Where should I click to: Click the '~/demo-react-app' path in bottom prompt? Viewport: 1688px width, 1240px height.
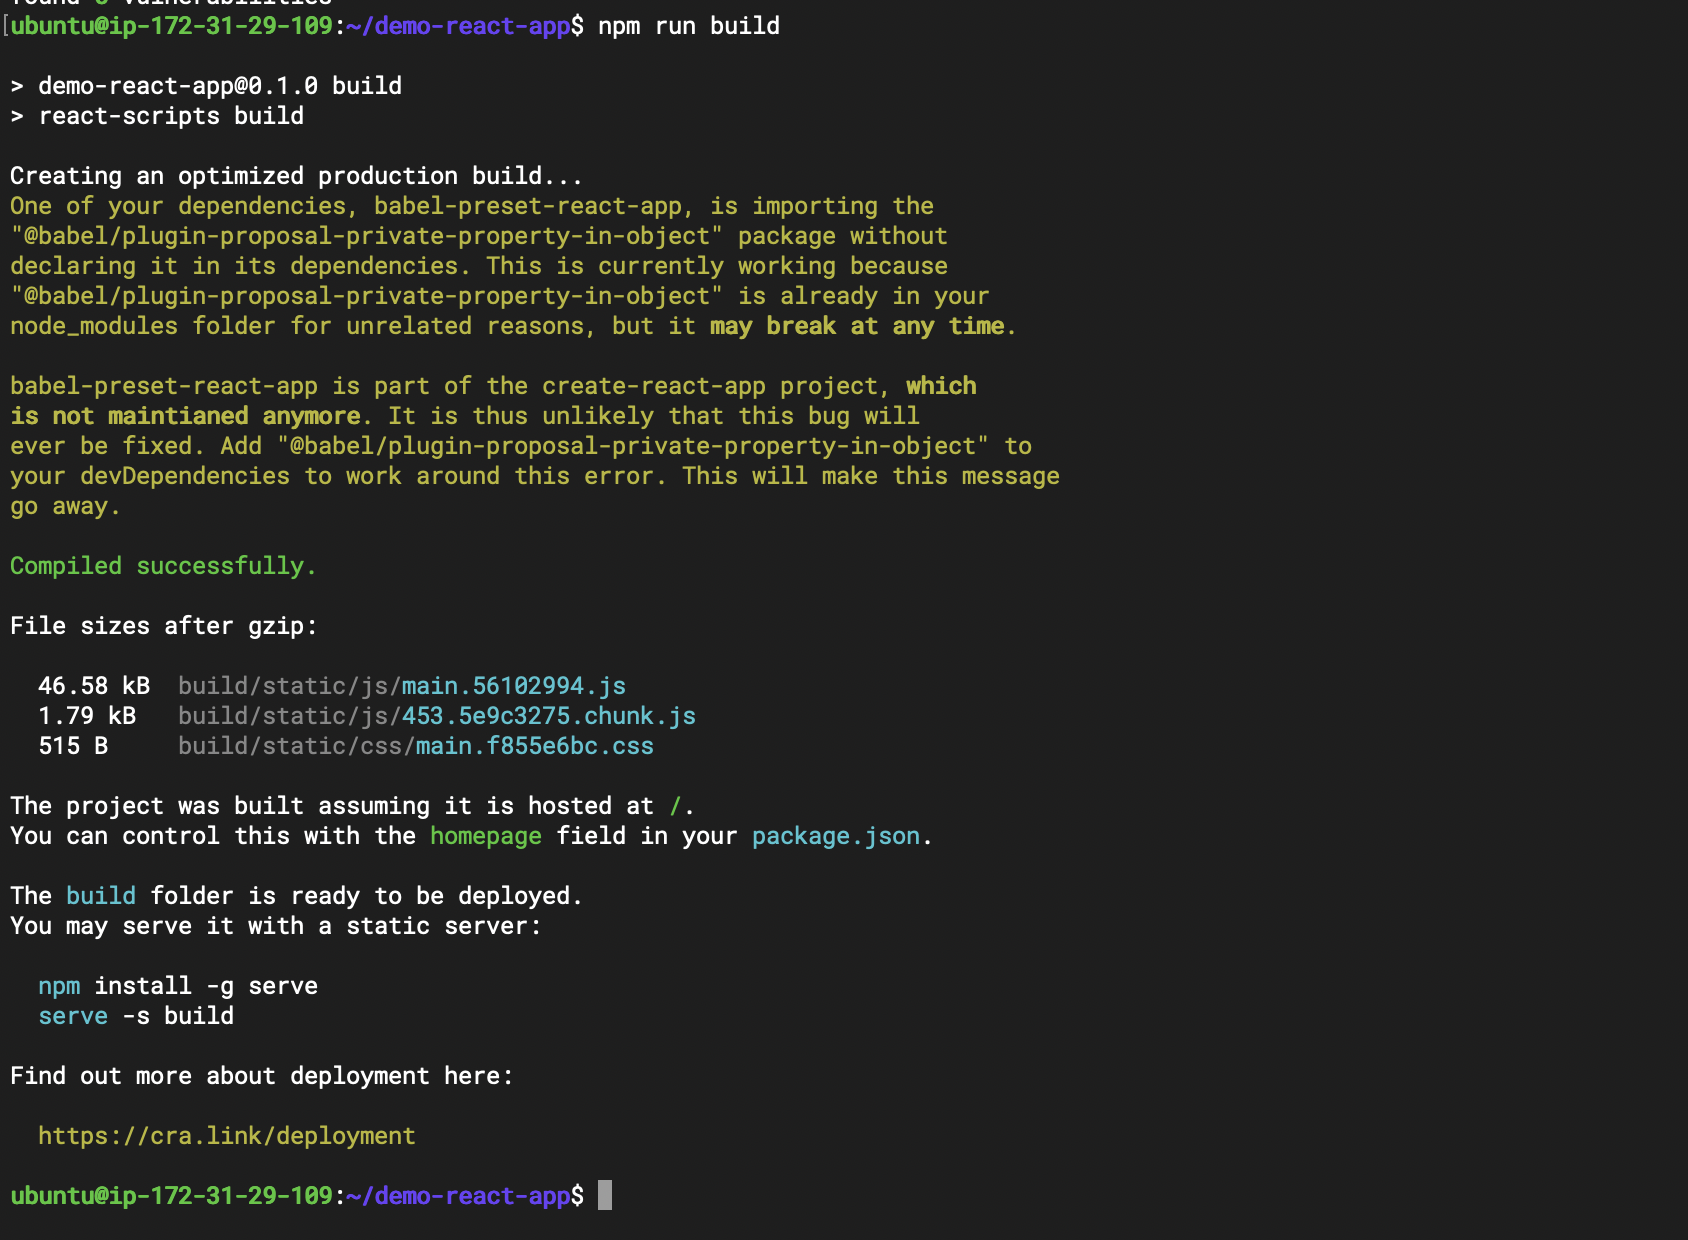coord(458,1196)
